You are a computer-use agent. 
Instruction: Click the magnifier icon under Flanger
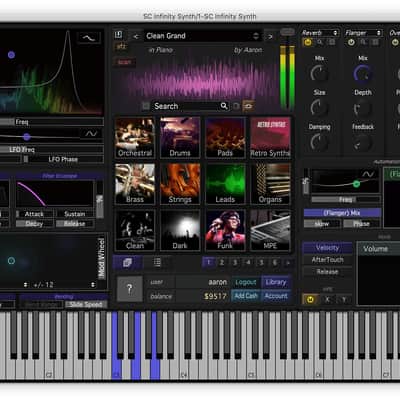(363, 42)
